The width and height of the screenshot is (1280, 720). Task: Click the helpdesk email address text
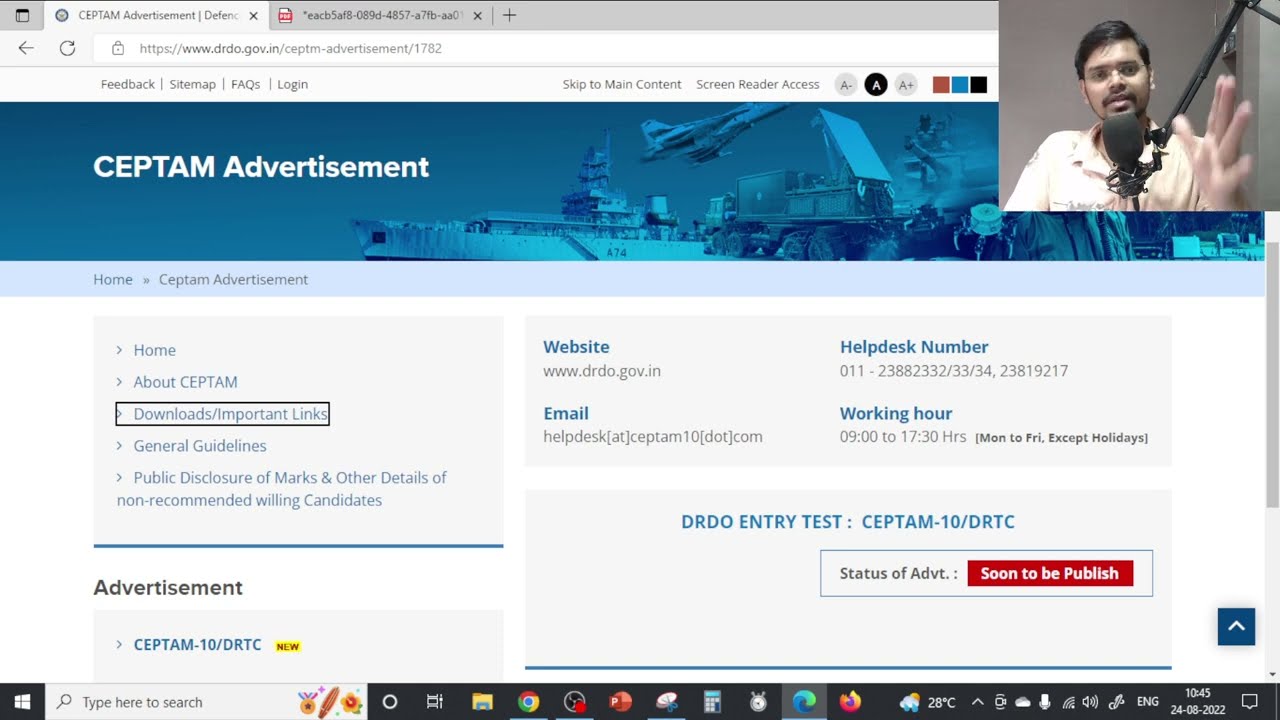pyautogui.click(x=653, y=437)
